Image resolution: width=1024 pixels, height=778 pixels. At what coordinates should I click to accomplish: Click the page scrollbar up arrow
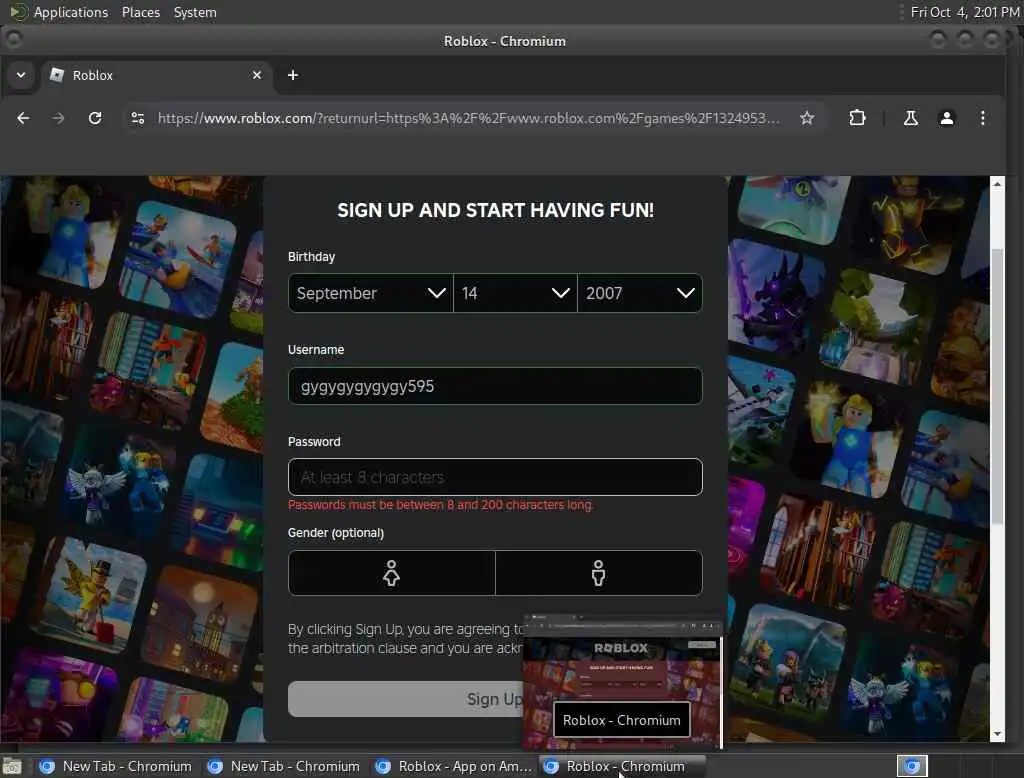coord(997,184)
